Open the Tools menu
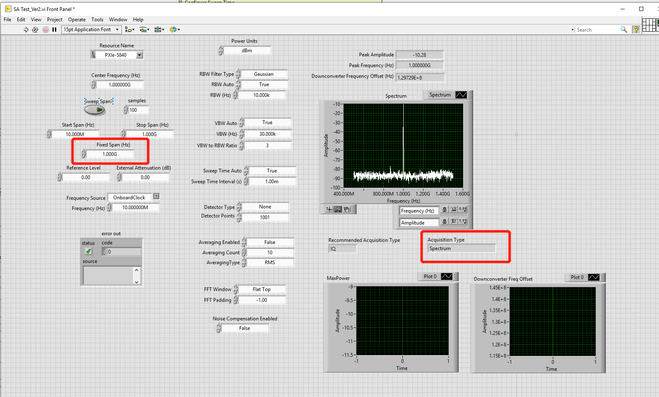Image resolution: width=659 pixels, height=397 pixels. [x=97, y=19]
